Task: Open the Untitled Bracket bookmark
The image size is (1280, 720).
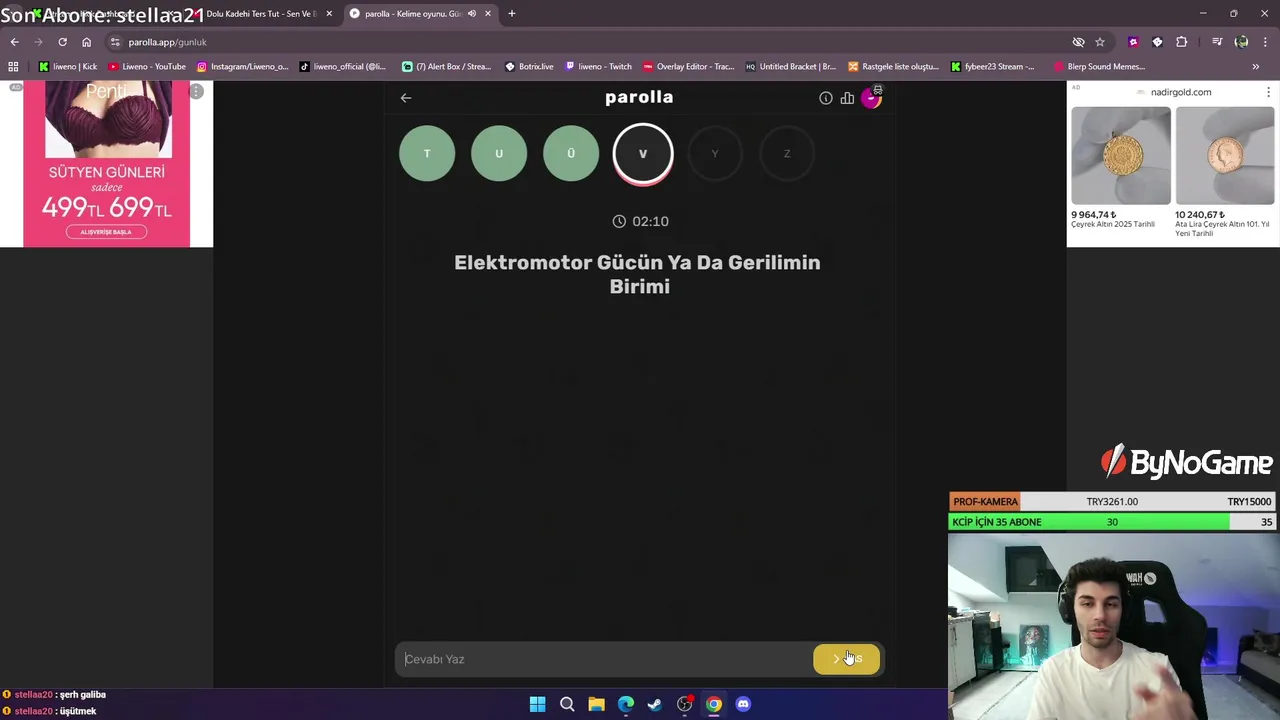Action: pos(790,67)
